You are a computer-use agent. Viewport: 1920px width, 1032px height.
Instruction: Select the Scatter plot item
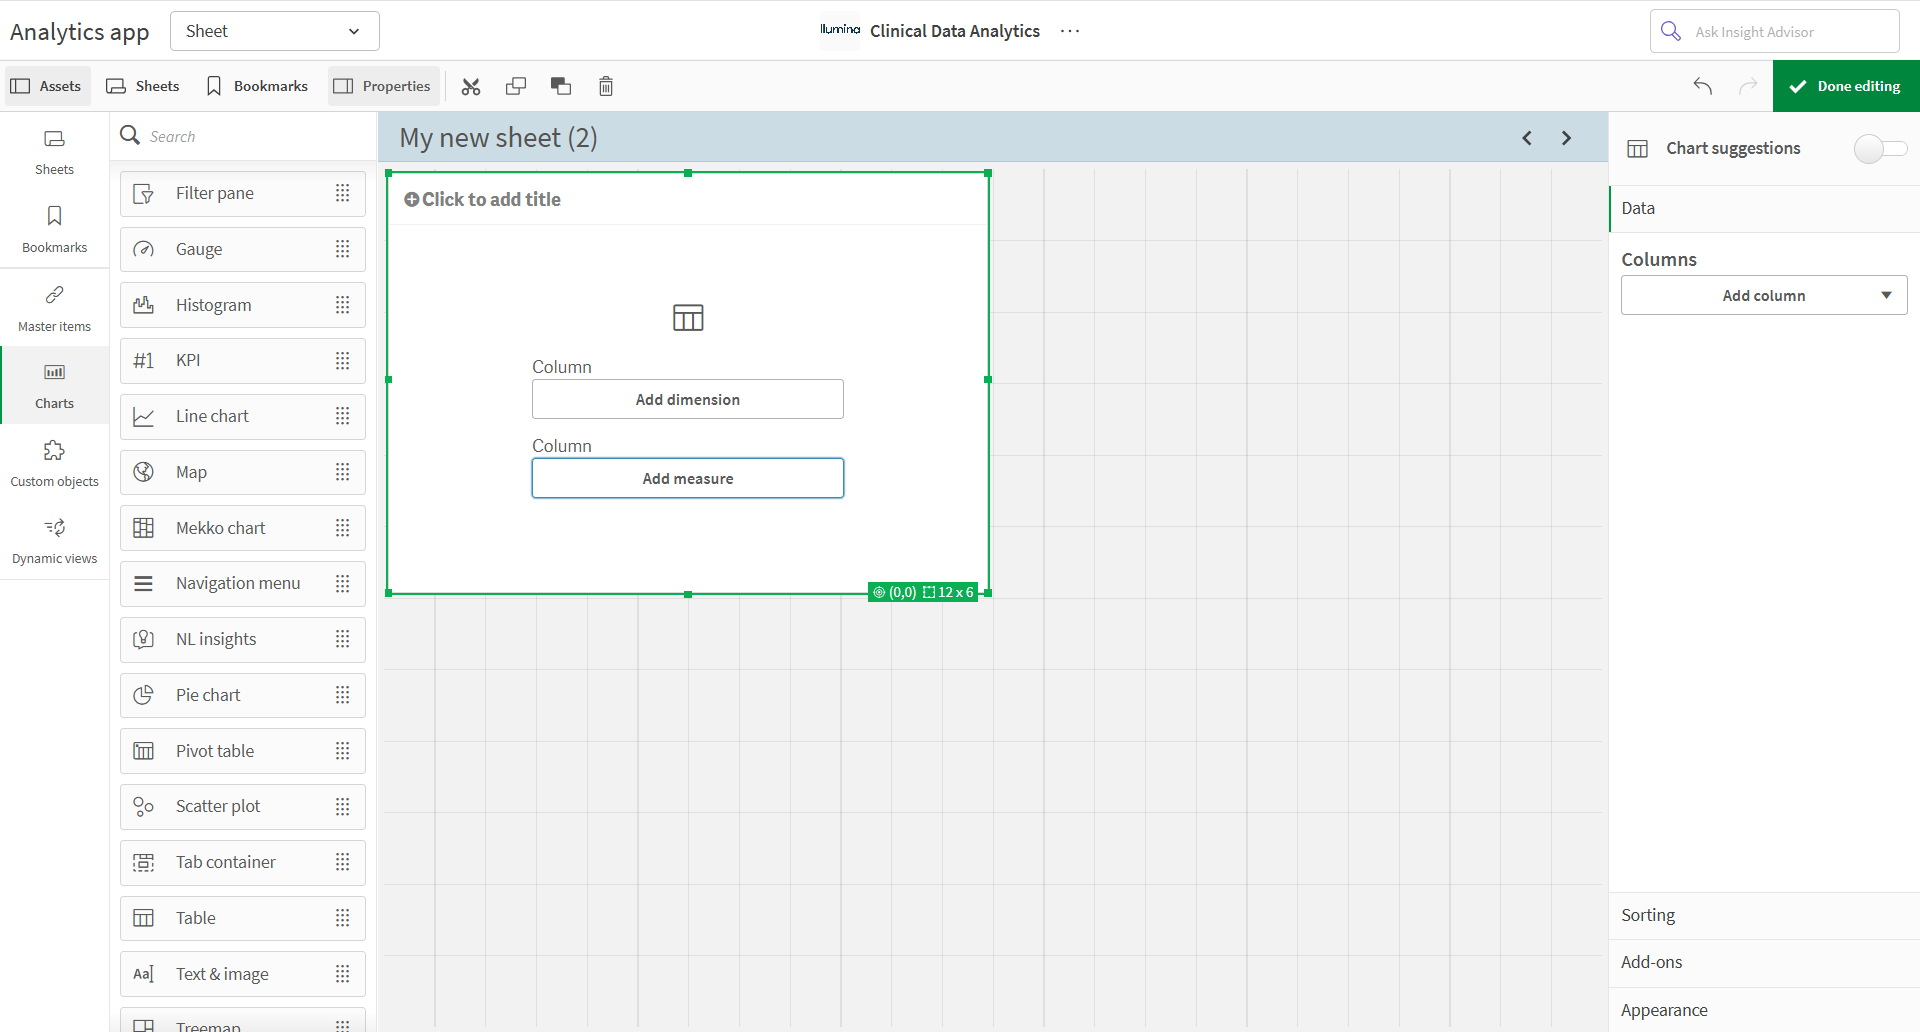point(243,806)
